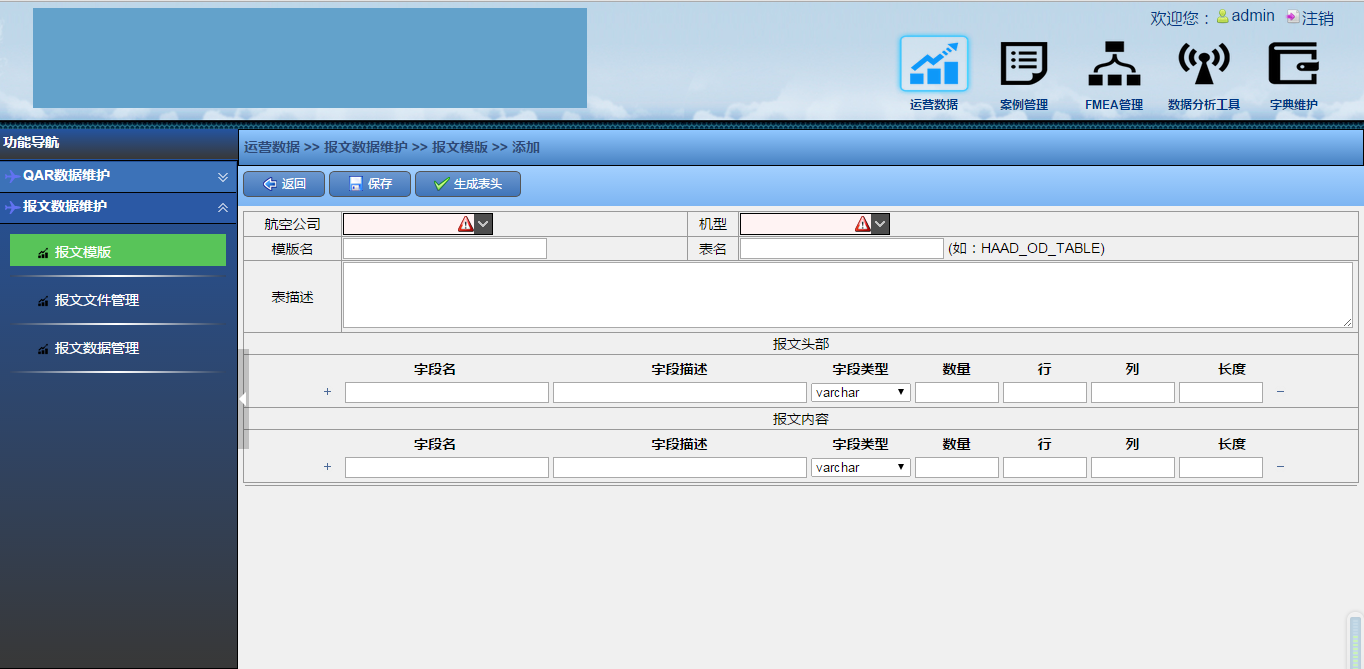The image size is (1364, 669).
Task: Open the 数据分析工具 antenna icon
Action: 1204,64
